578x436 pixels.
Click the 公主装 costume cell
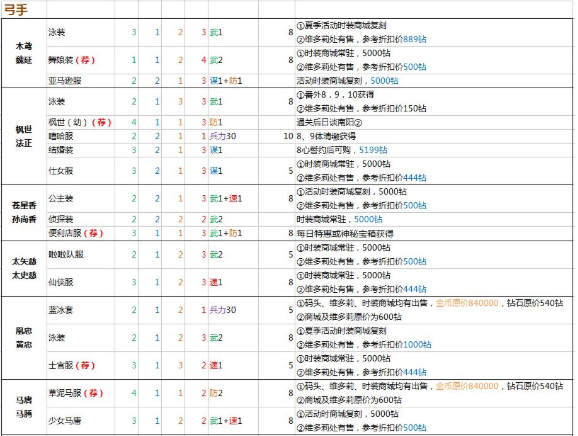tap(80, 198)
